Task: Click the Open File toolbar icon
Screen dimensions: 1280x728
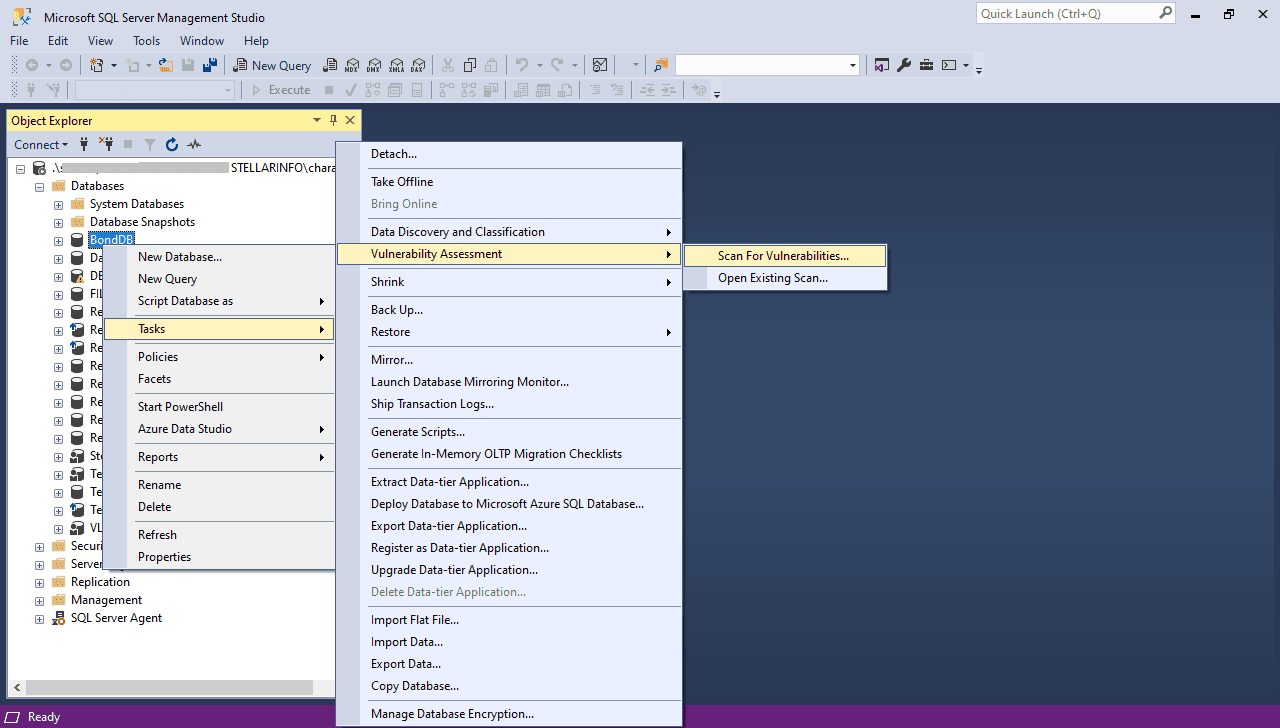Action: tap(166, 65)
